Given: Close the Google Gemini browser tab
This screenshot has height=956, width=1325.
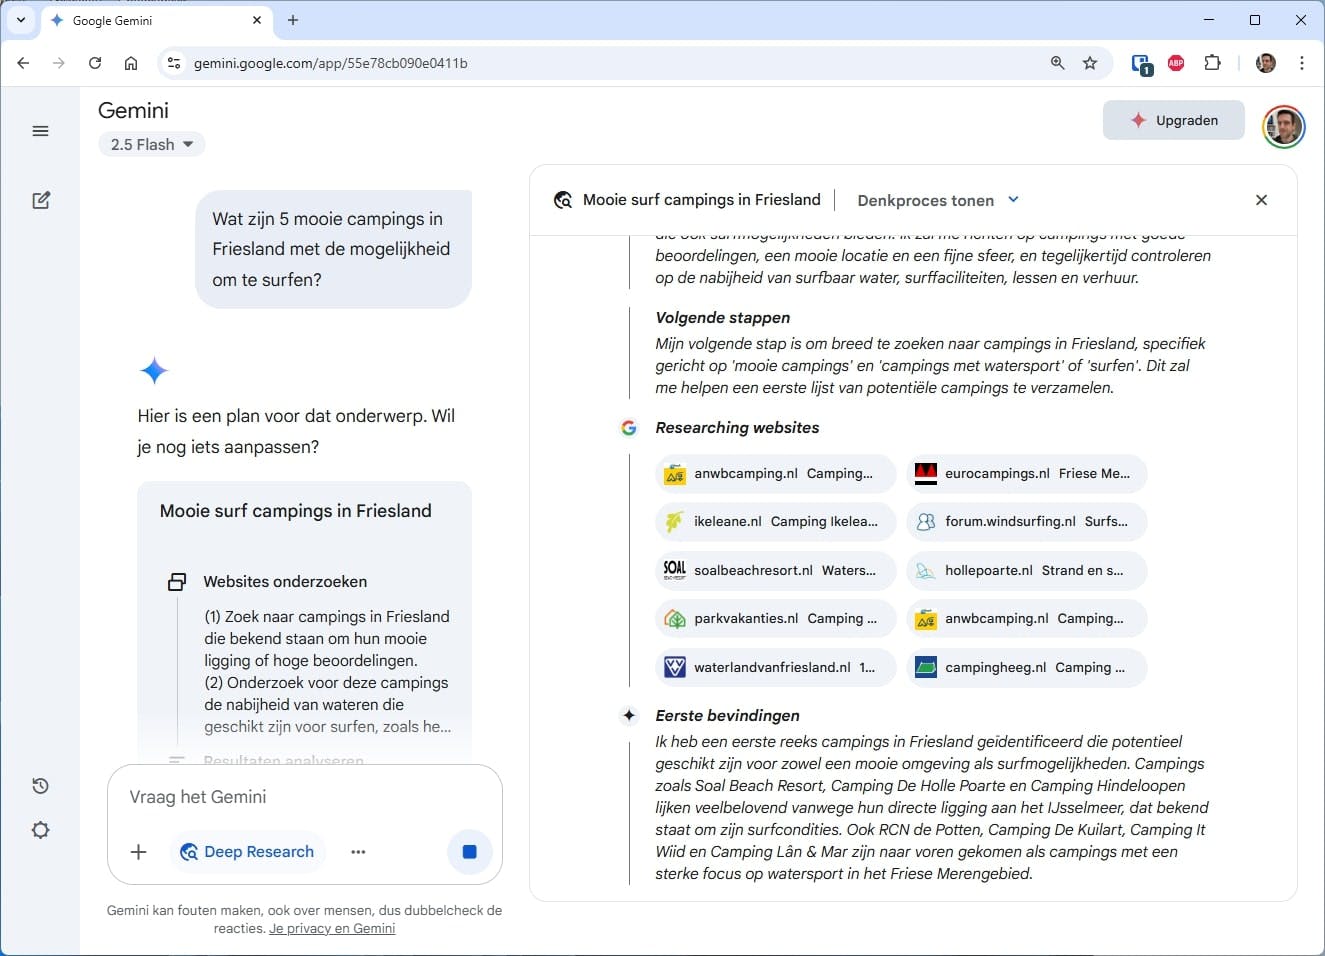Looking at the screenshot, I should coord(257,20).
